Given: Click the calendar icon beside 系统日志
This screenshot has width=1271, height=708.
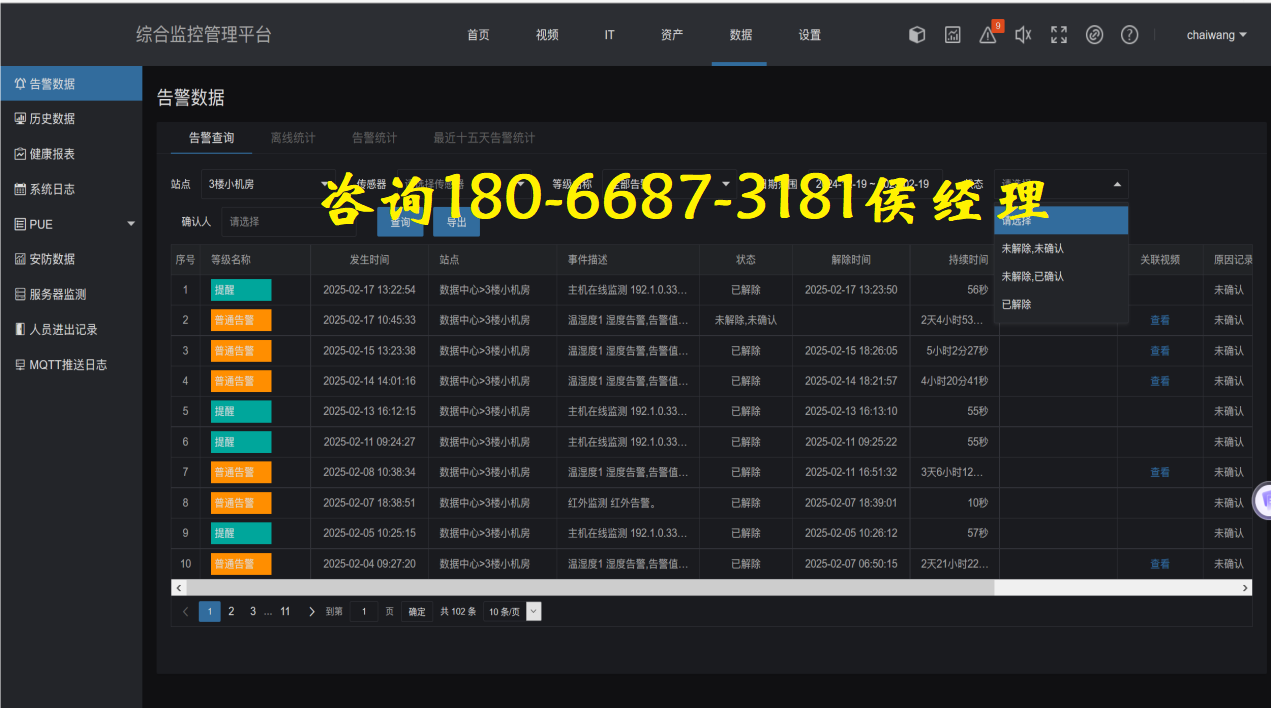Looking at the screenshot, I should (x=20, y=189).
